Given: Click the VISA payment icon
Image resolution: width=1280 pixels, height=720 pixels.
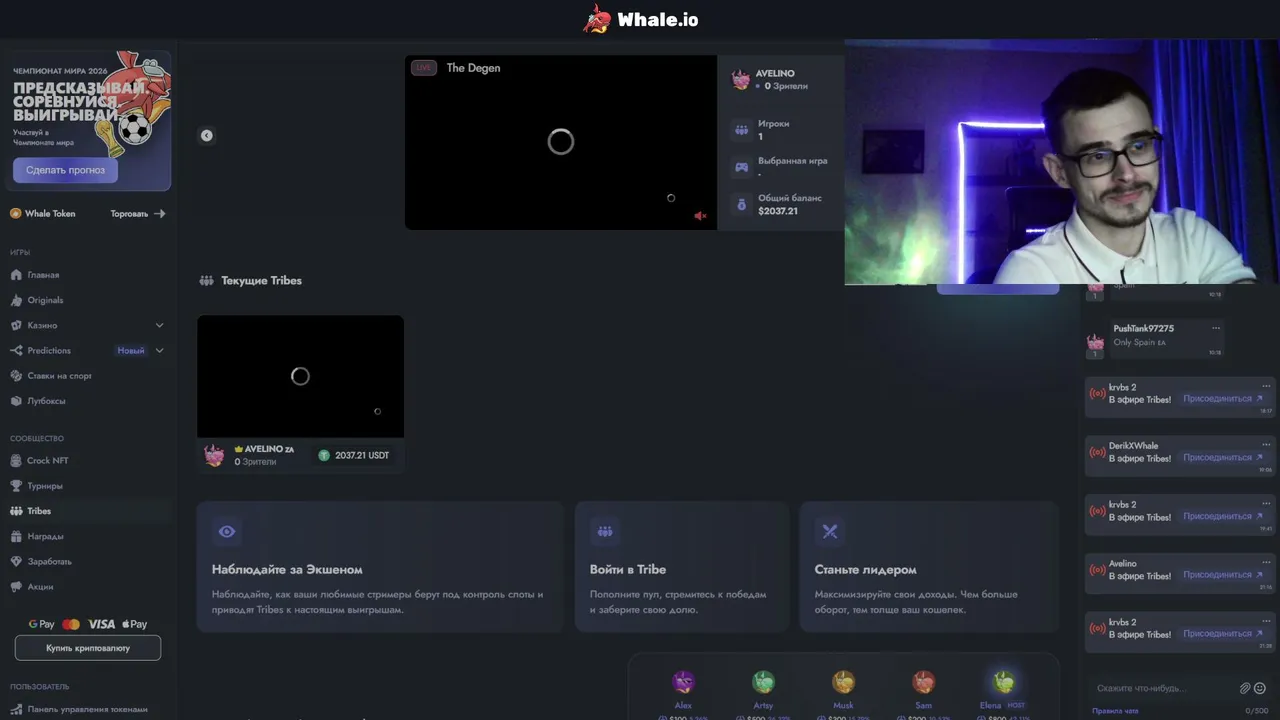Looking at the screenshot, I should (101, 624).
